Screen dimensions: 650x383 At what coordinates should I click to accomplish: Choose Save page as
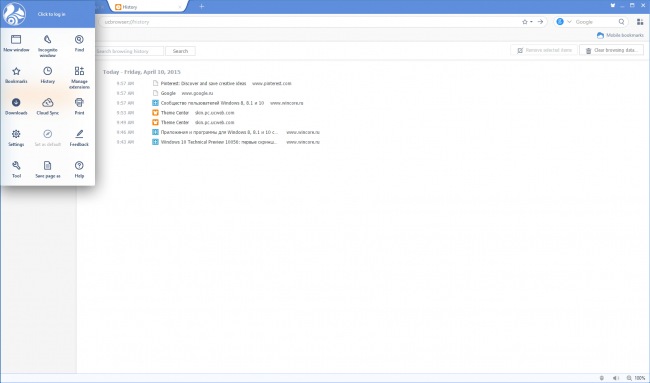pos(48,170)
